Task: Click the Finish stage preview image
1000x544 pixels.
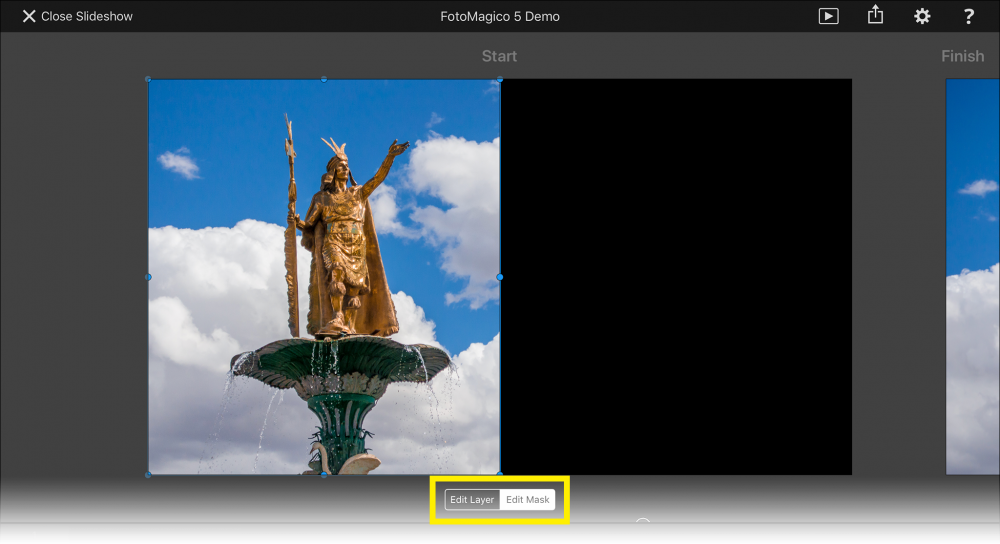Action: (973, 277)
